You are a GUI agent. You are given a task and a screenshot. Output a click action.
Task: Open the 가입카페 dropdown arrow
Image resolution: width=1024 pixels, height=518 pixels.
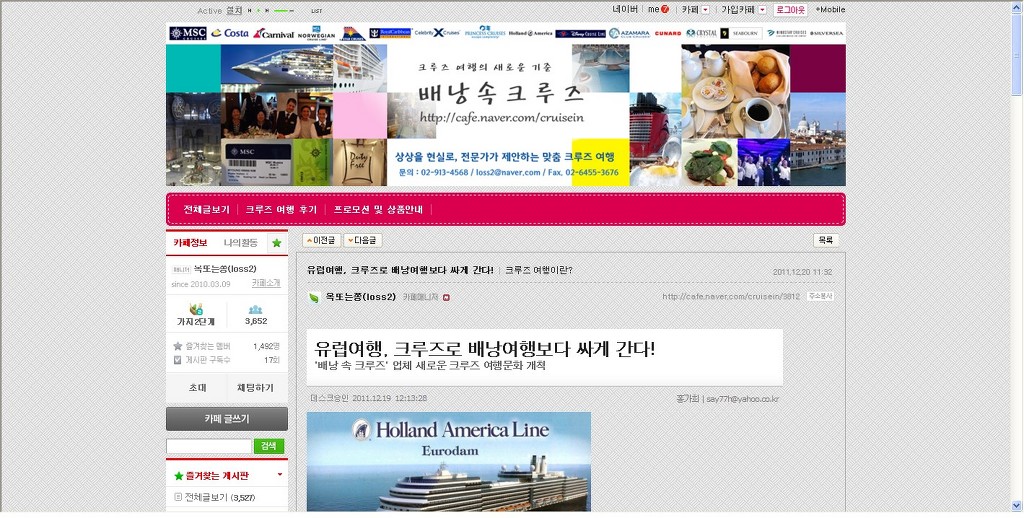pos(762,10)
